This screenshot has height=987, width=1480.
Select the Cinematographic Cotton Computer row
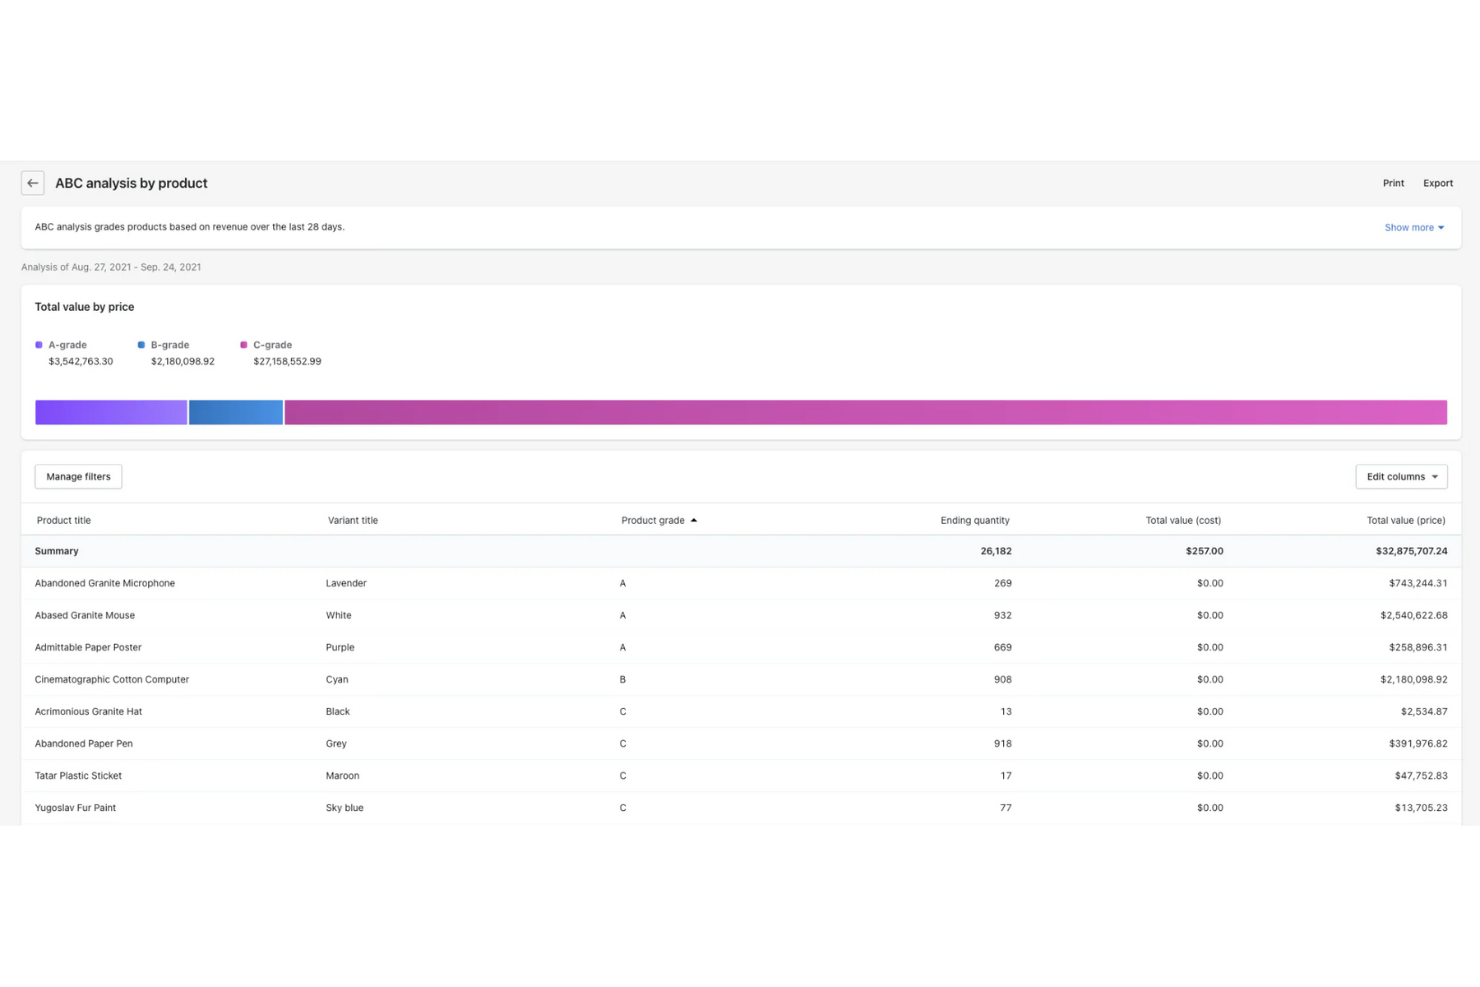pyautogui.click(x=112, y=680)
